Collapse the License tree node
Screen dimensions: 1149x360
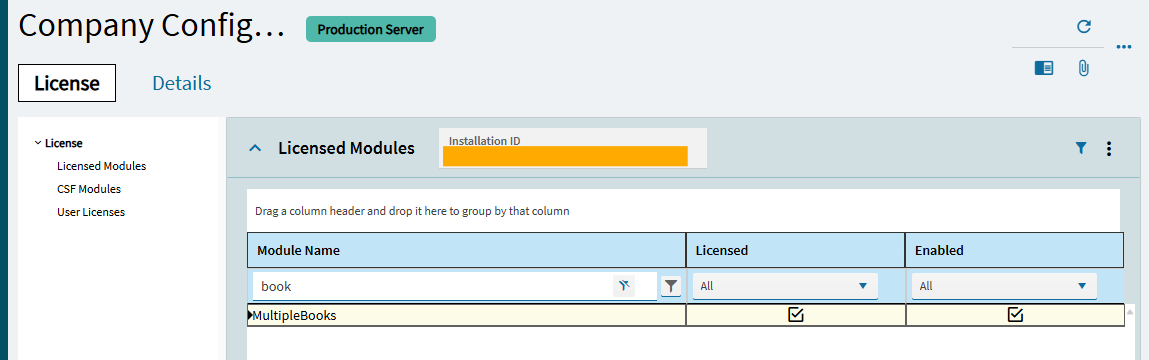tap(38, 143)
